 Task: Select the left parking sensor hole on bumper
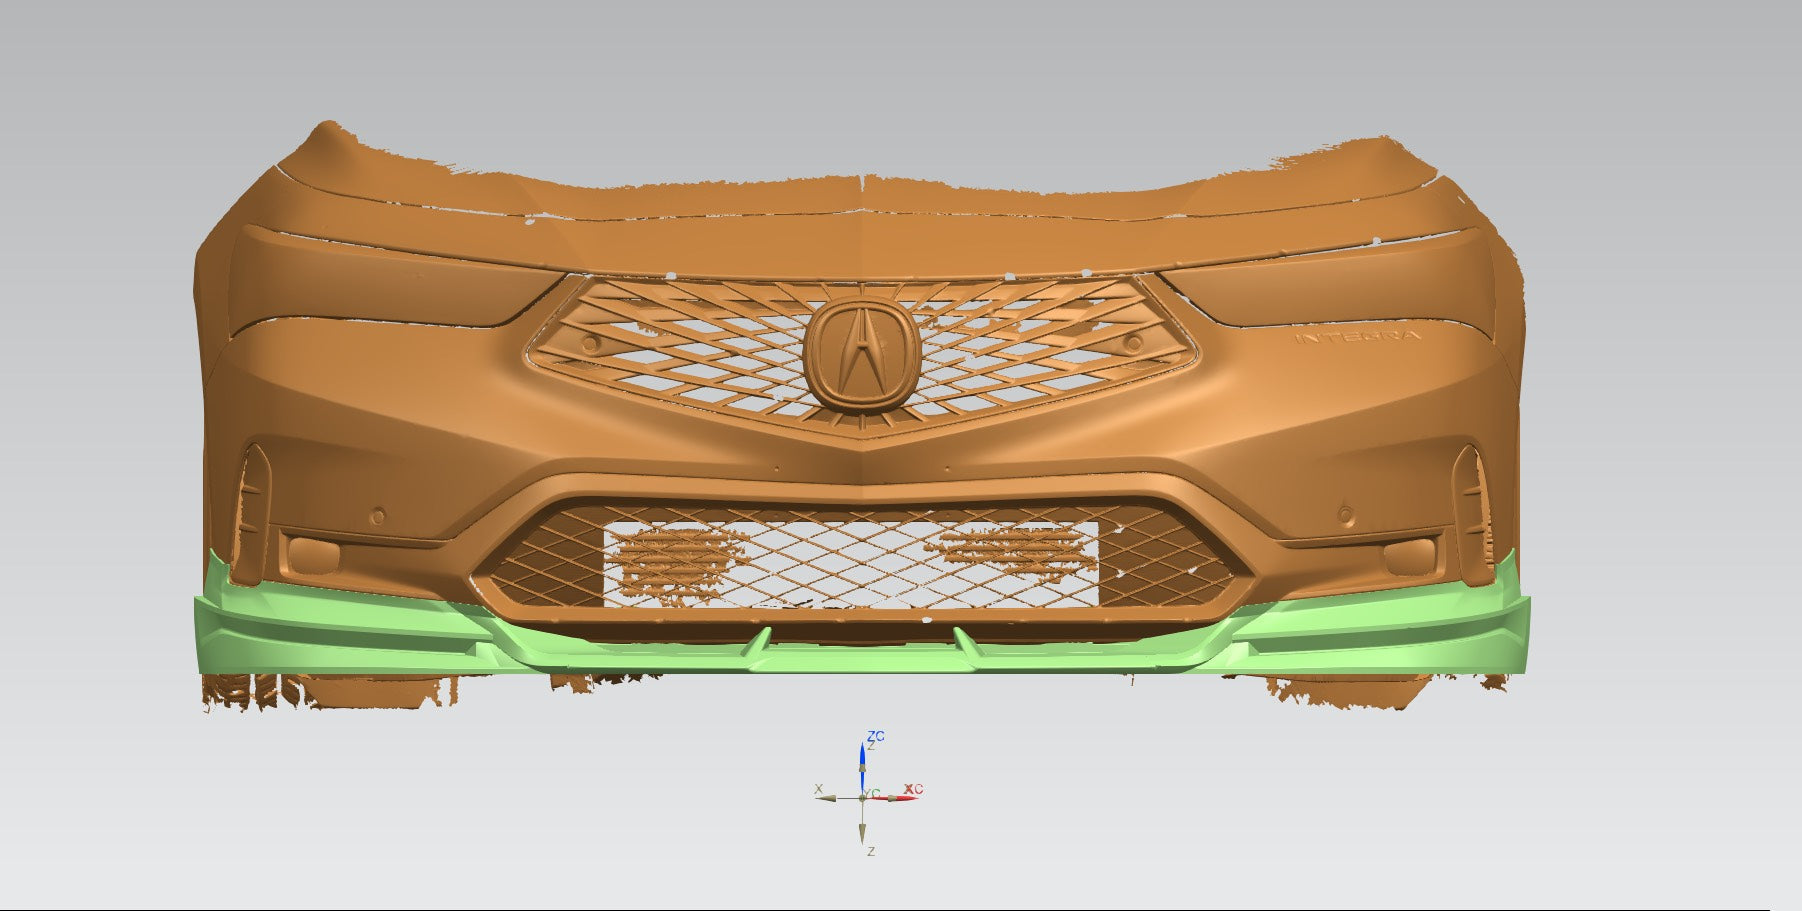[x=377, y=517]
